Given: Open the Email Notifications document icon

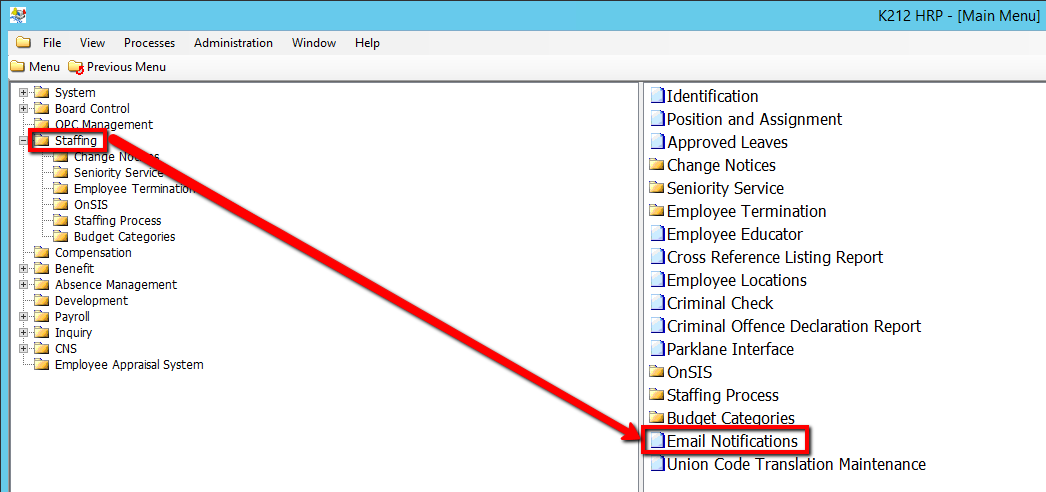Looking at the screenshot, I should (657, 441).
